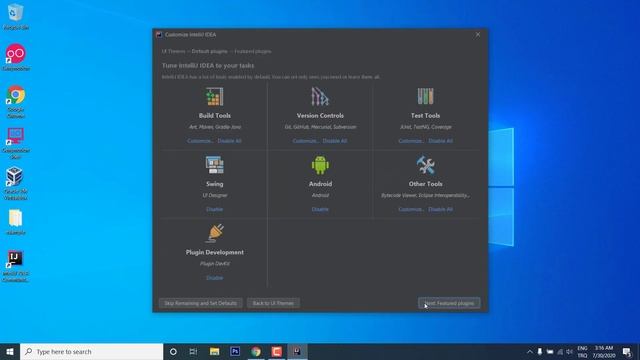Show hidden system tray icons
This screenshot has width=640, height=360.
(529, 351)
